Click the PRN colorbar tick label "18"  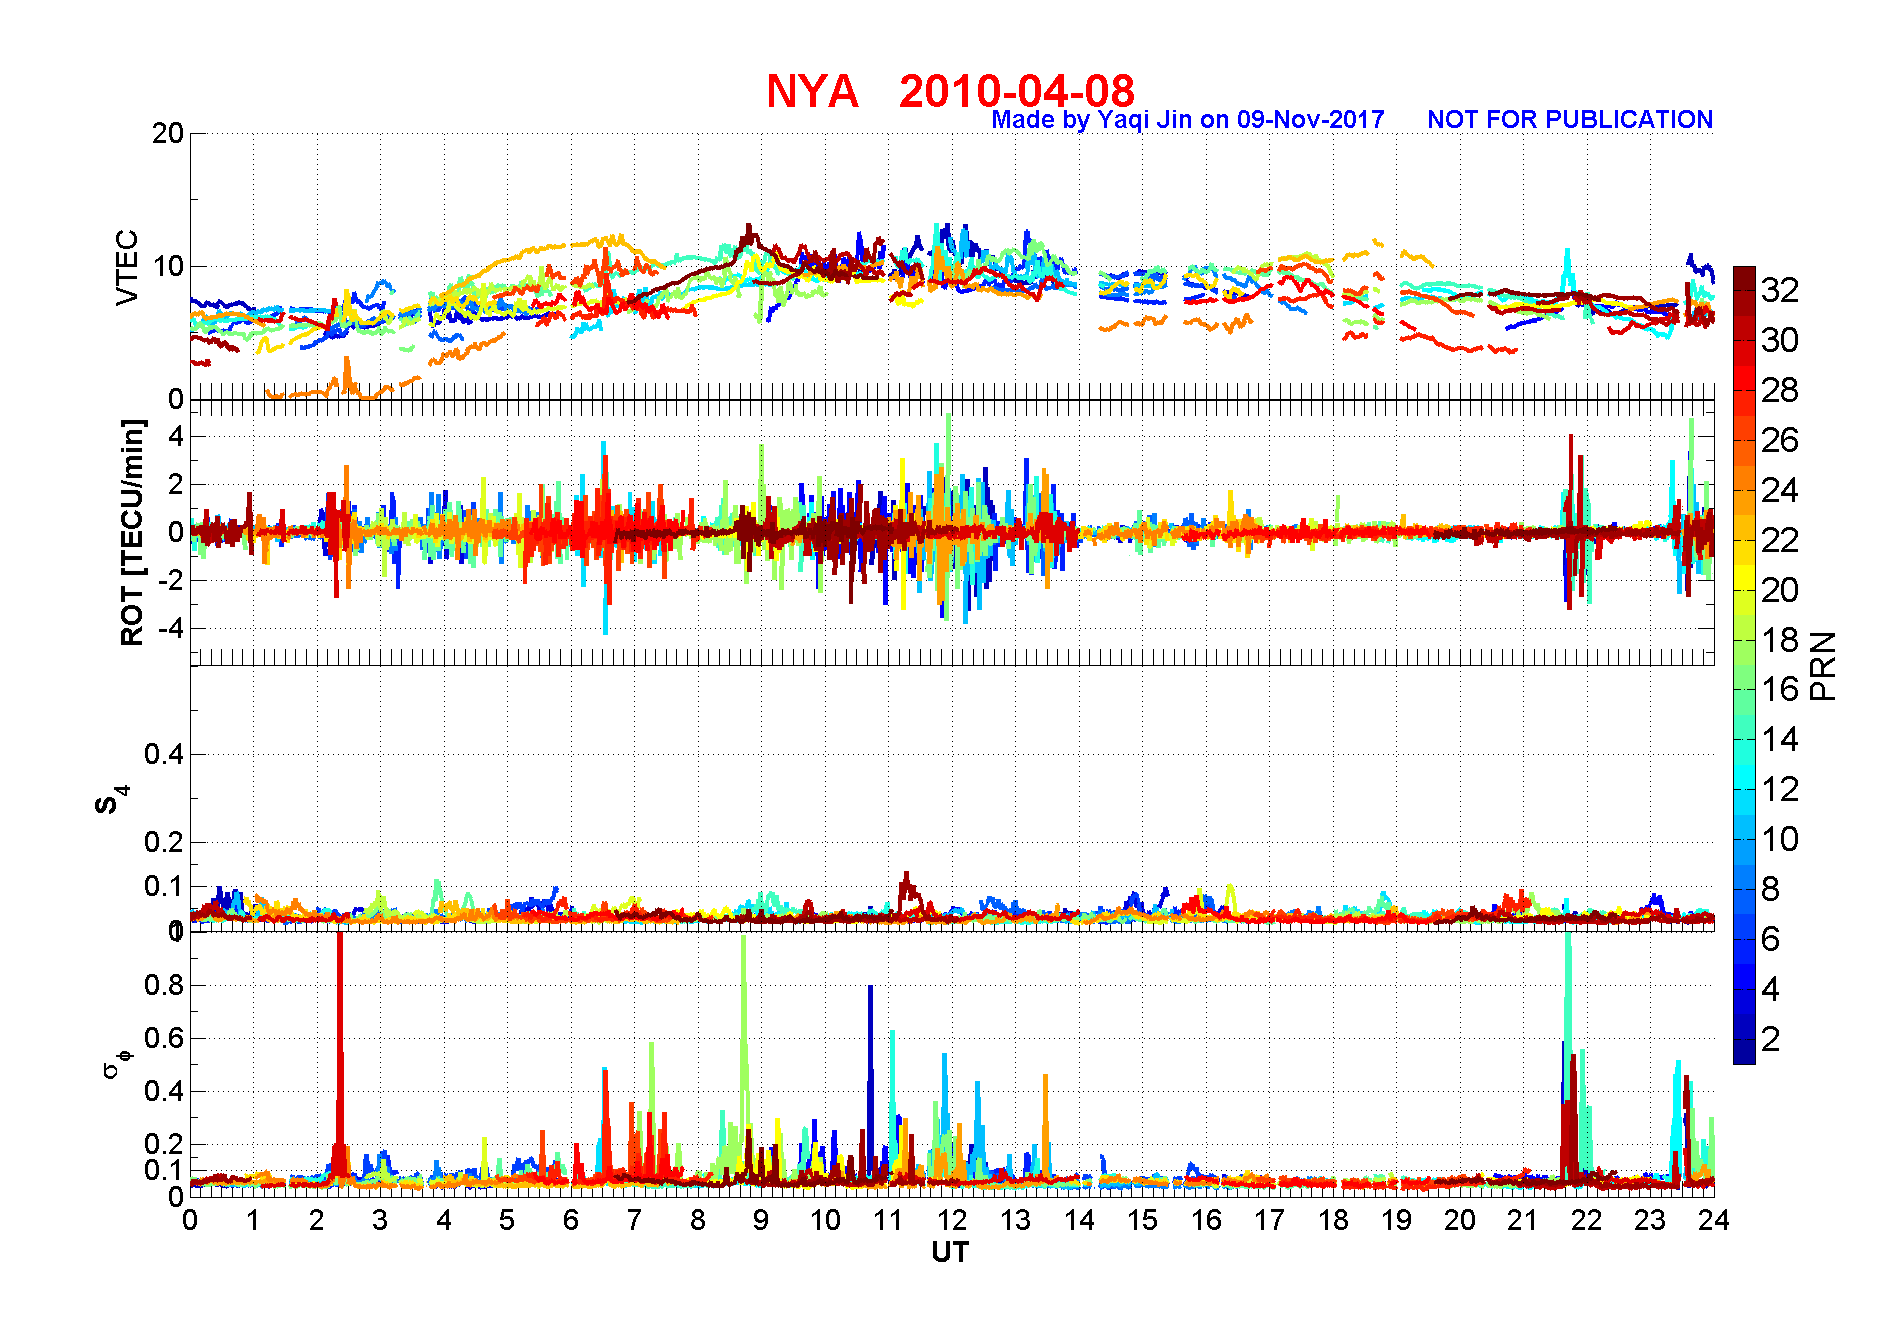pos(1780,640)
